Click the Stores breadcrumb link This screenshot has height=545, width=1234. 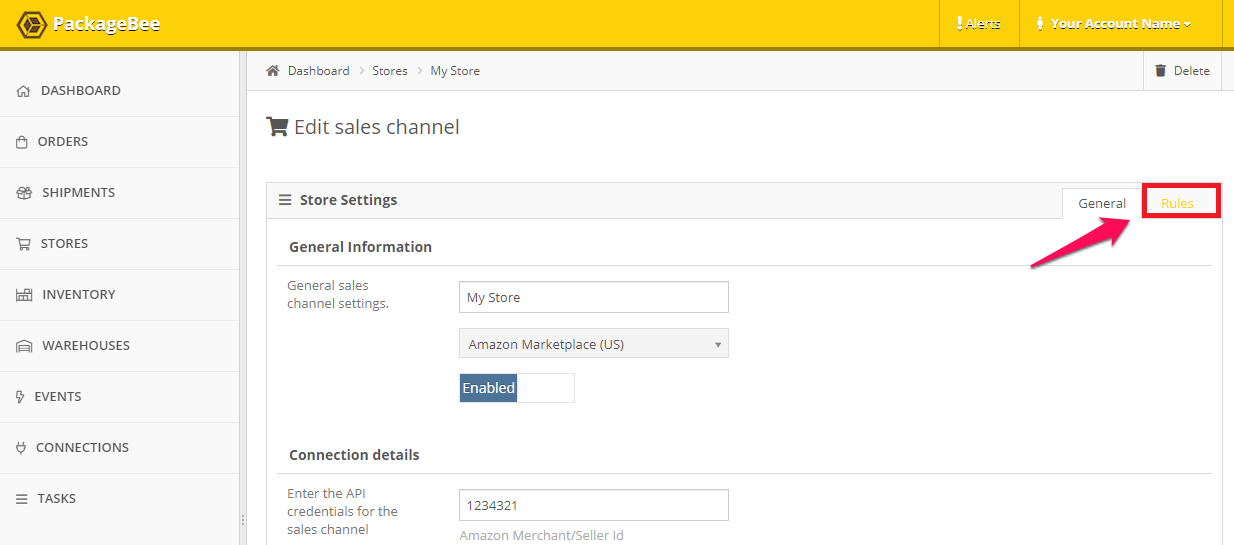(390, 71)
